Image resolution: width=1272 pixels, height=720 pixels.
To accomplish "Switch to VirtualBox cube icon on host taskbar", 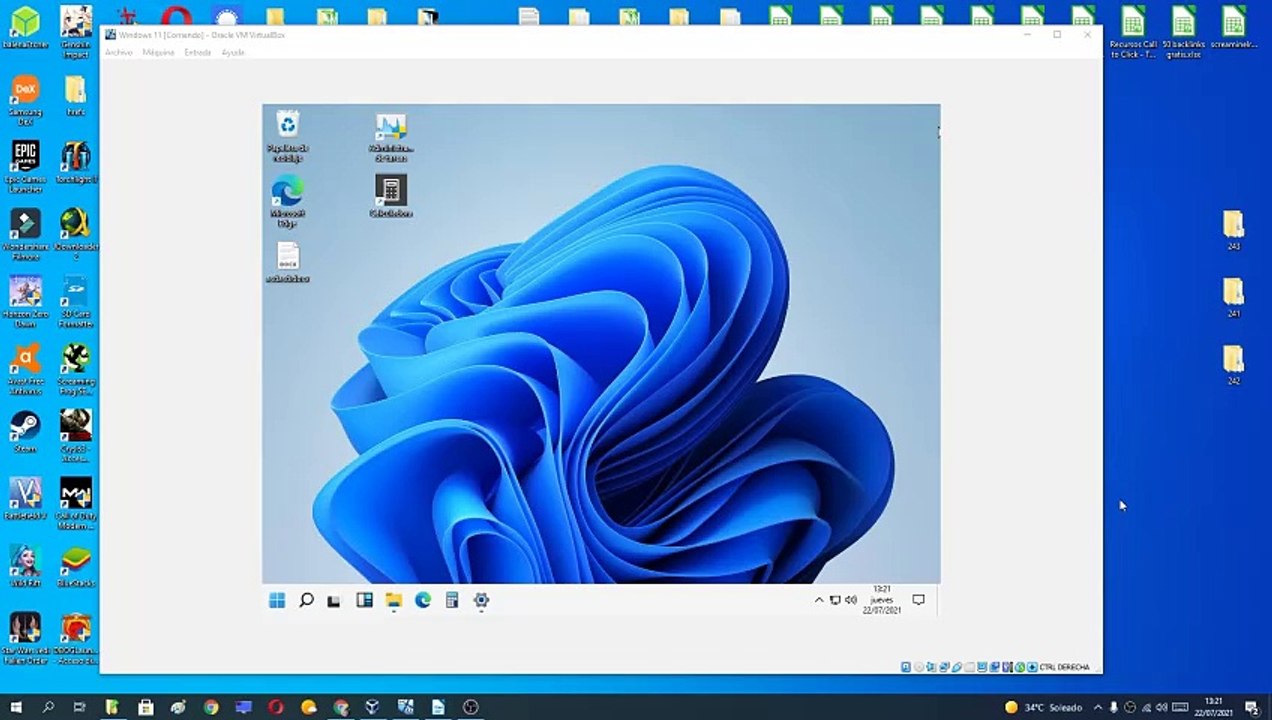I will (x=372, y=707).
